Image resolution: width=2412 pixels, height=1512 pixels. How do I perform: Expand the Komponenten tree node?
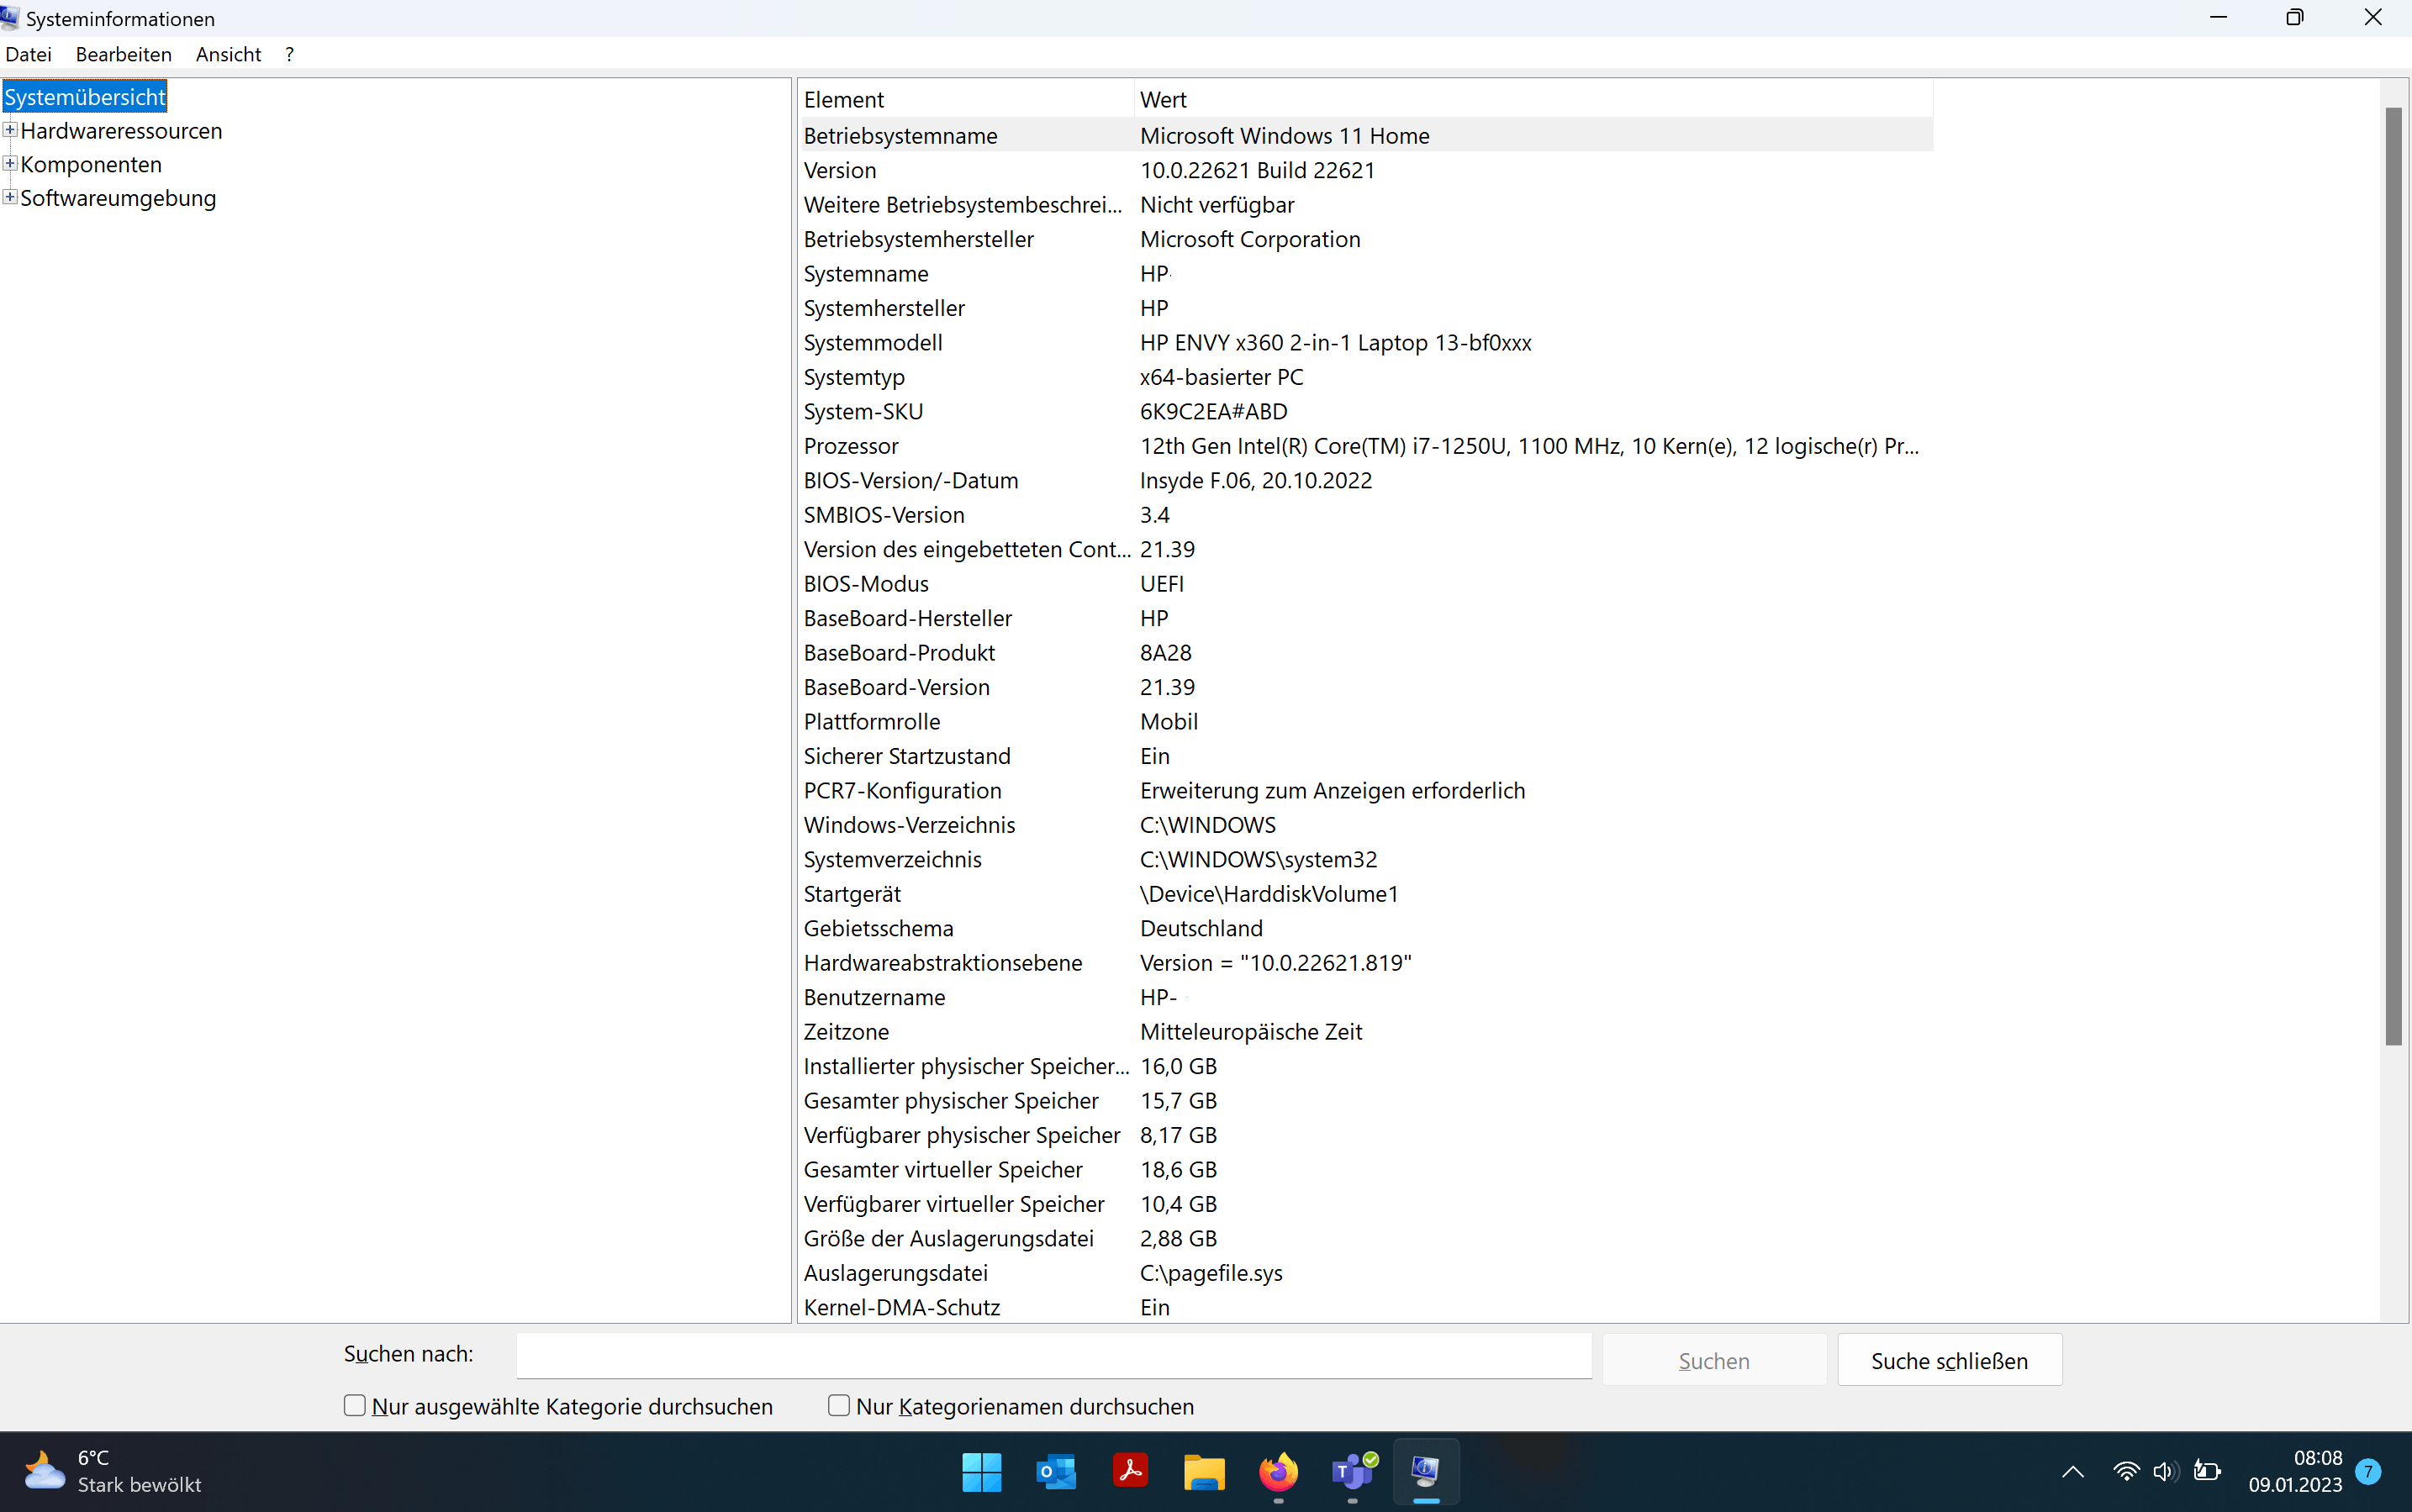click(x=10, y=163)
